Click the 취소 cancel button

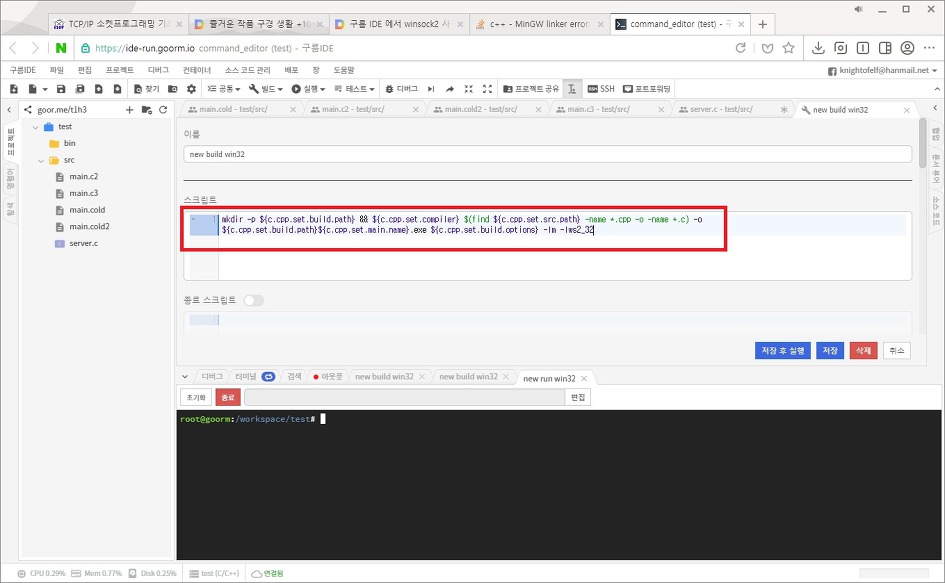click(x=896, y=350)
